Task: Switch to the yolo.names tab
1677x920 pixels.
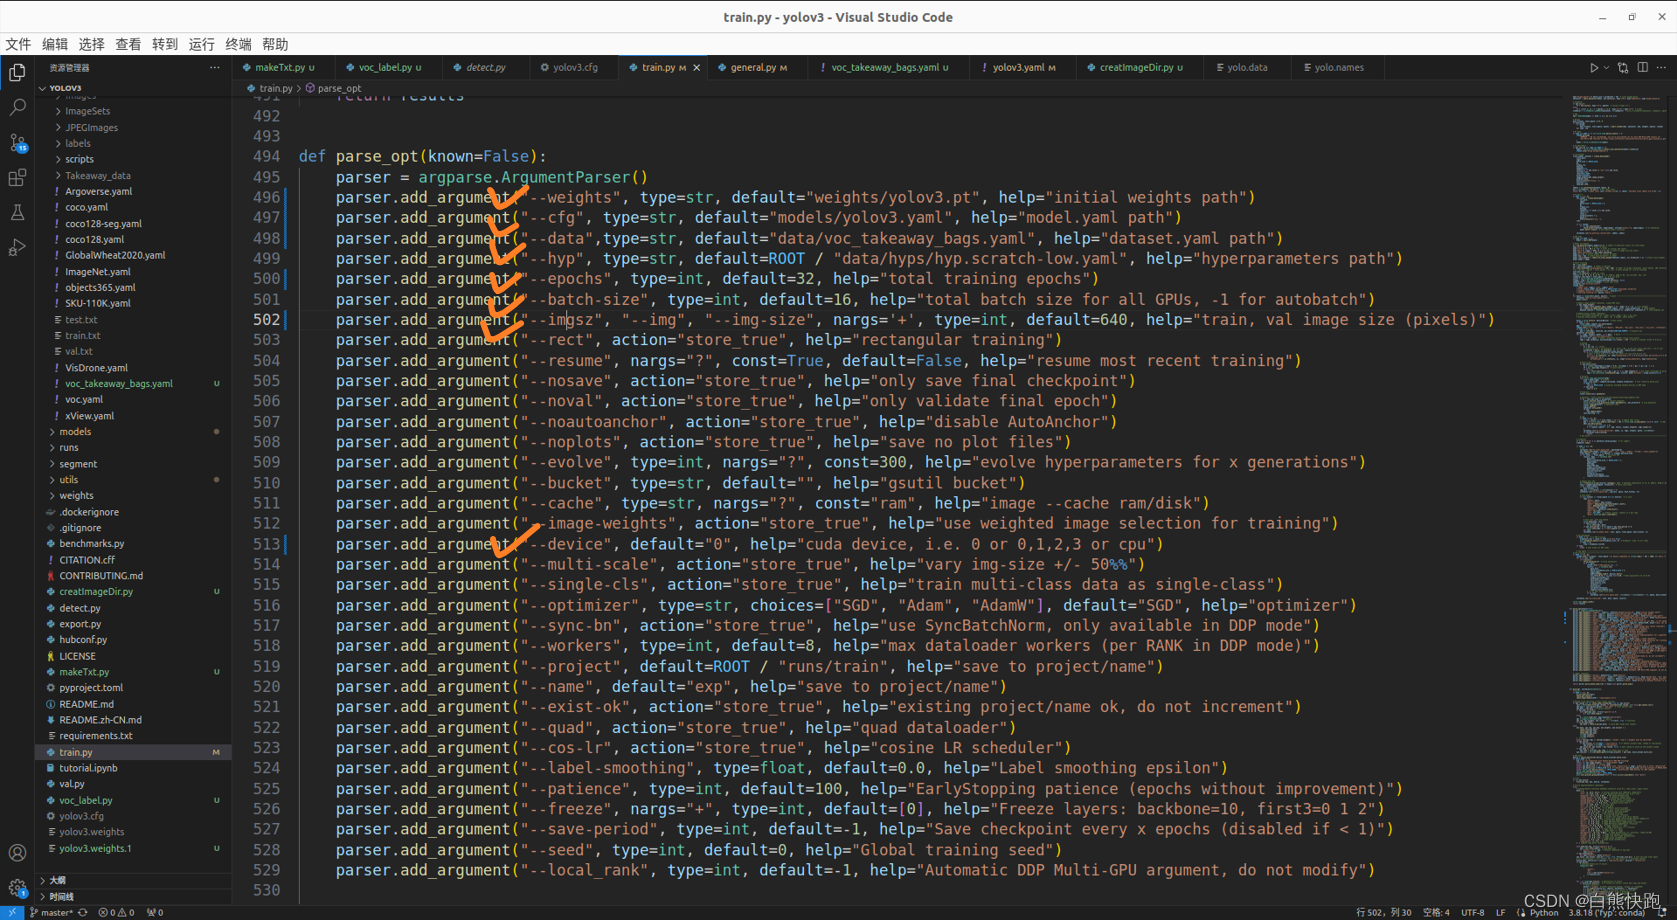Action: pyautogui.click(x=1336, y=68)
